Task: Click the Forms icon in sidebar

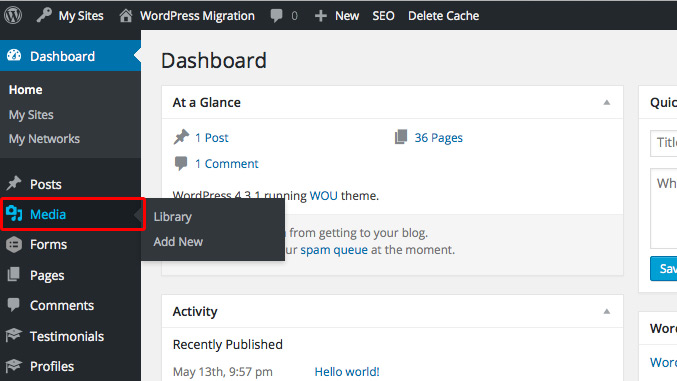Action: click(14, 244)
